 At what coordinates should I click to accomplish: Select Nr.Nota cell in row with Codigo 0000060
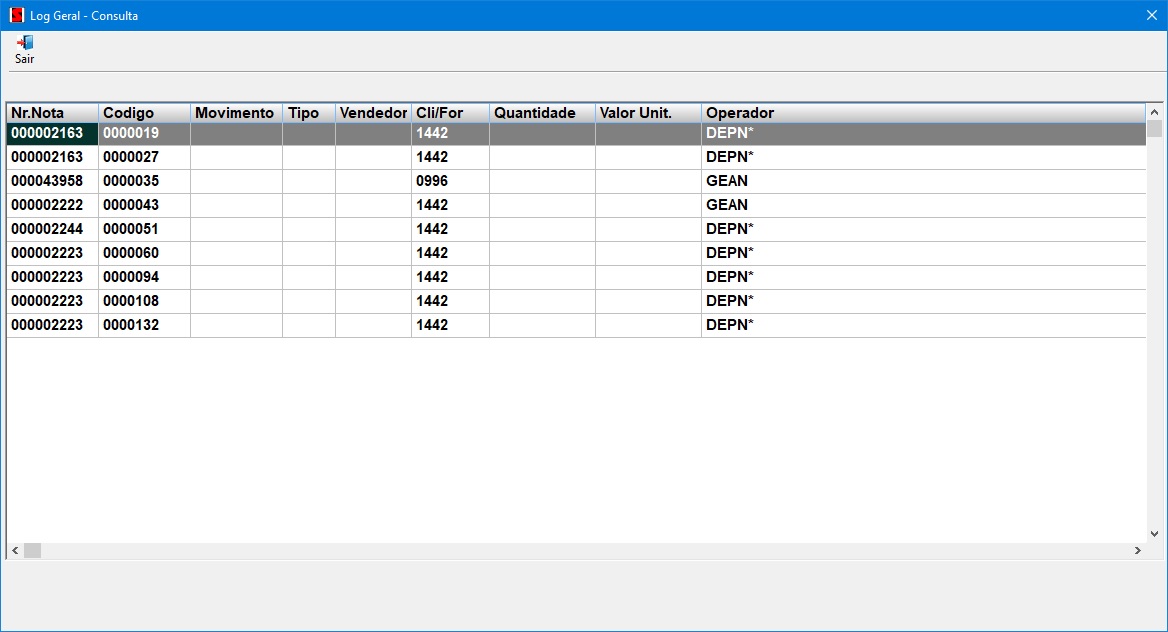[x=52, y=253]
